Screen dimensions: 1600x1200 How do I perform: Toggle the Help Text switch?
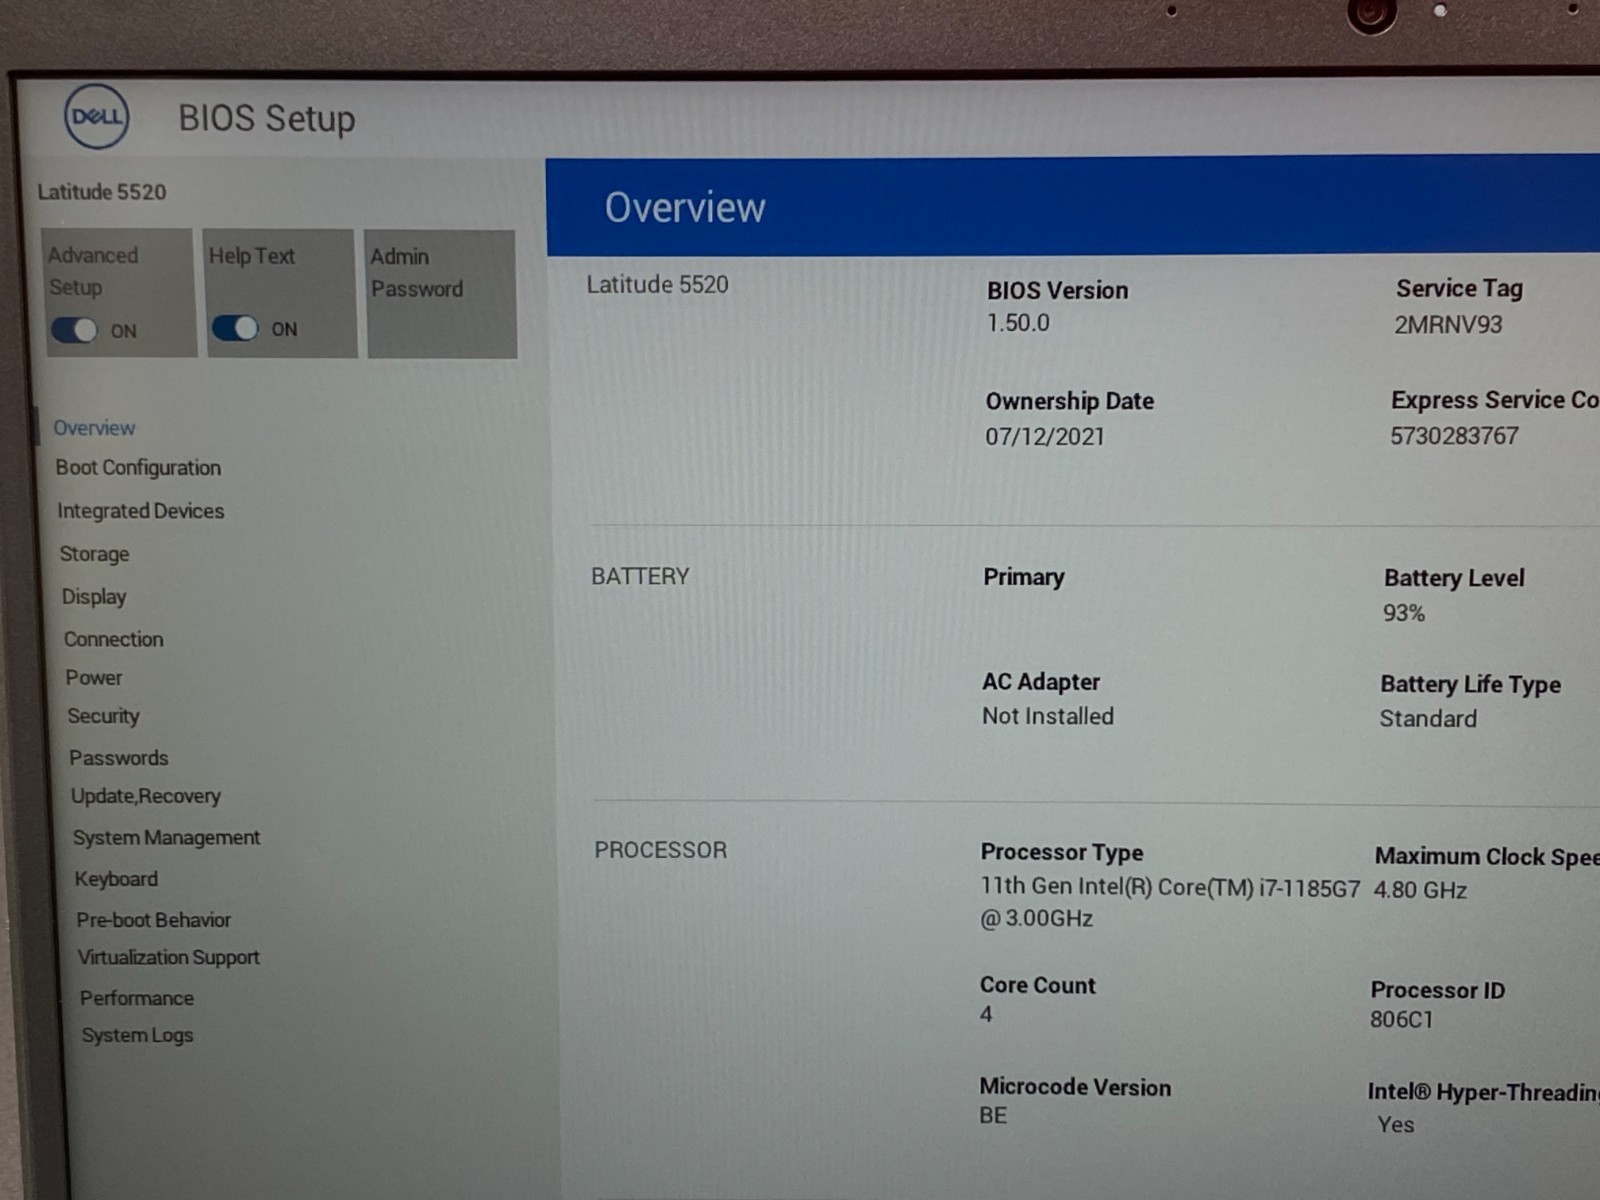coord(235,328)
